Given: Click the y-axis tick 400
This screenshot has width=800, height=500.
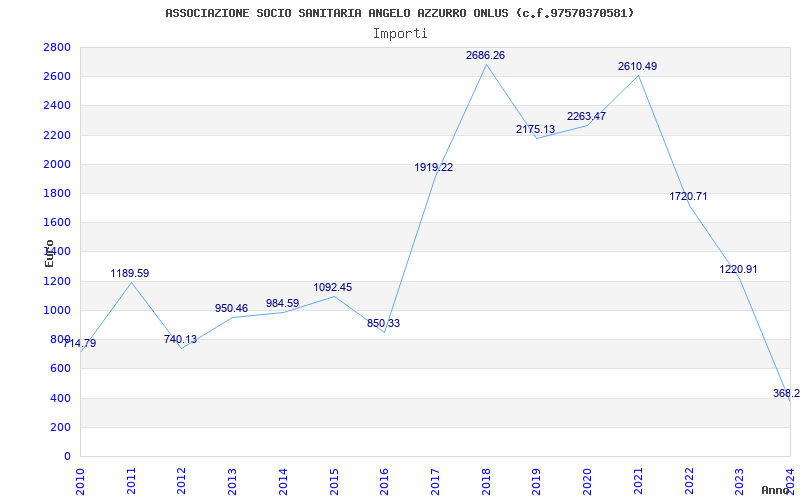Looking at the screenshot, I should [60, 398].
